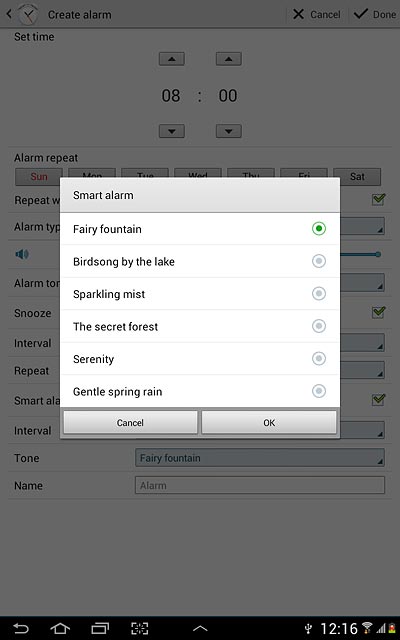Toggle the Snooze checkbox
400x640 pixels.
coord(378,312)
